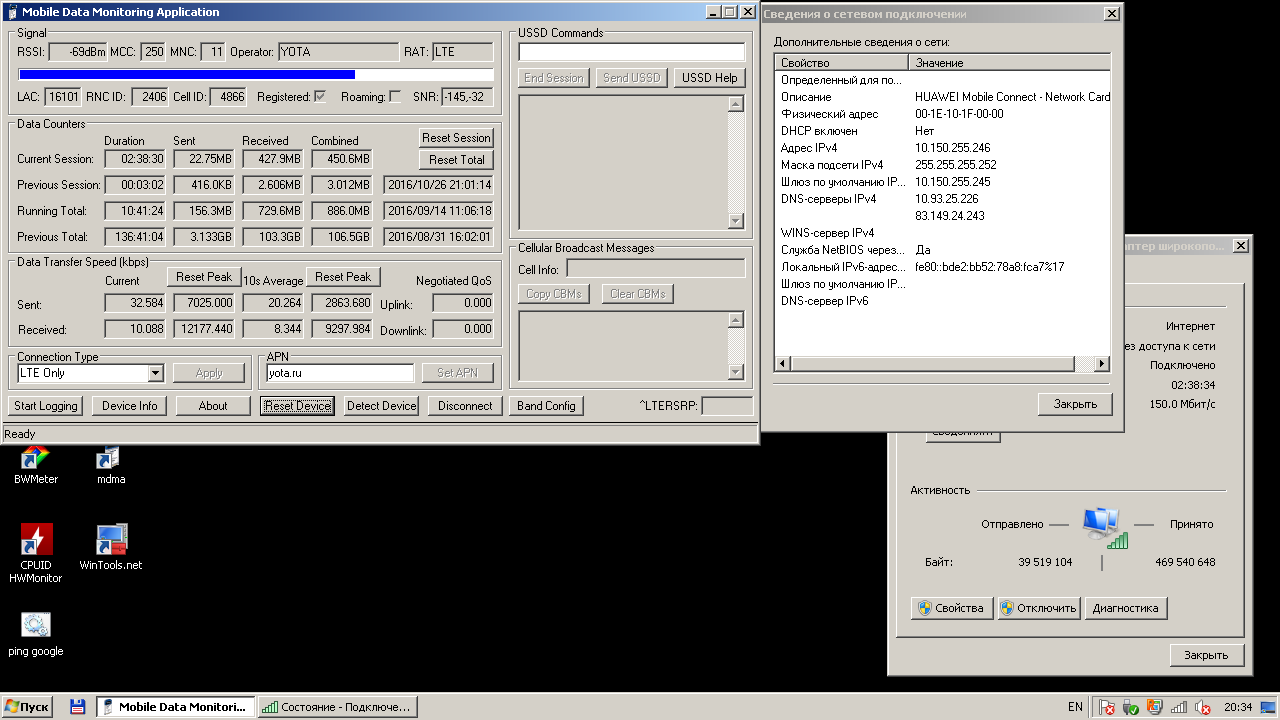Switch the EN language indicator
Viewport: 1280px width, 720px height.
[x=1075, y=707]
